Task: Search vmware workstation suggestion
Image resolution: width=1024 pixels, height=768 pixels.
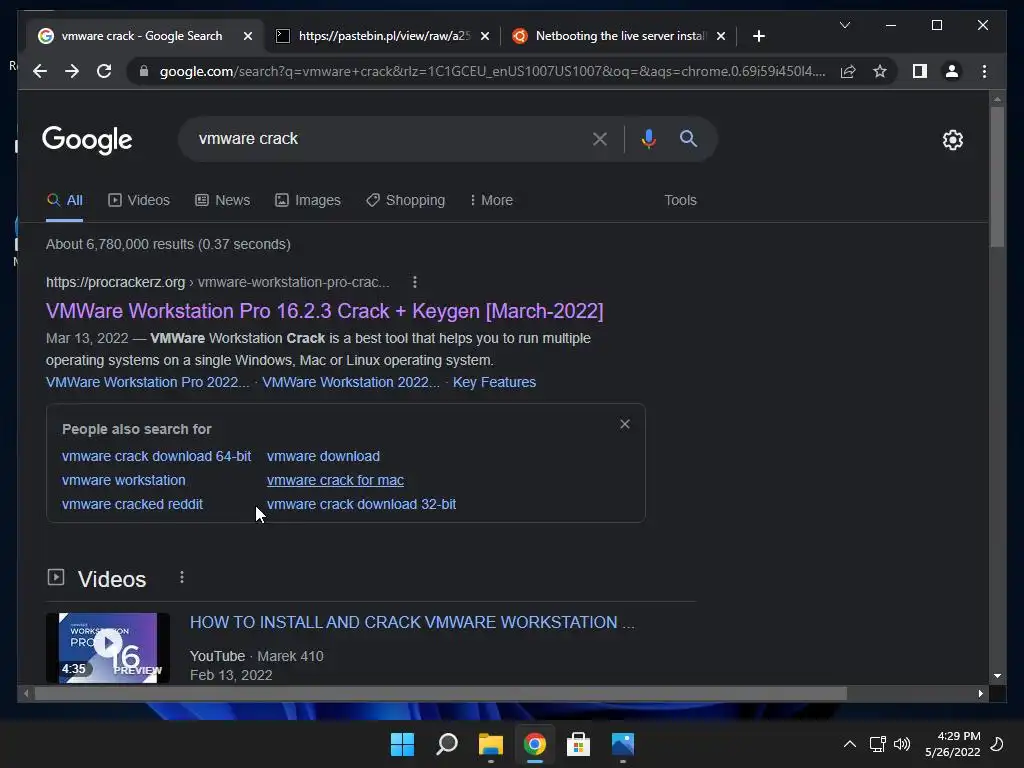Action: coord(123,481)
